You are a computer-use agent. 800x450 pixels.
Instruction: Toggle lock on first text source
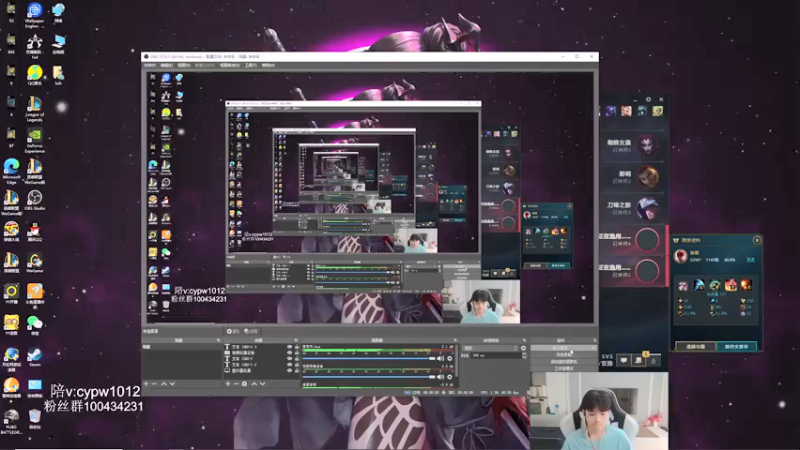click(296, 347)
